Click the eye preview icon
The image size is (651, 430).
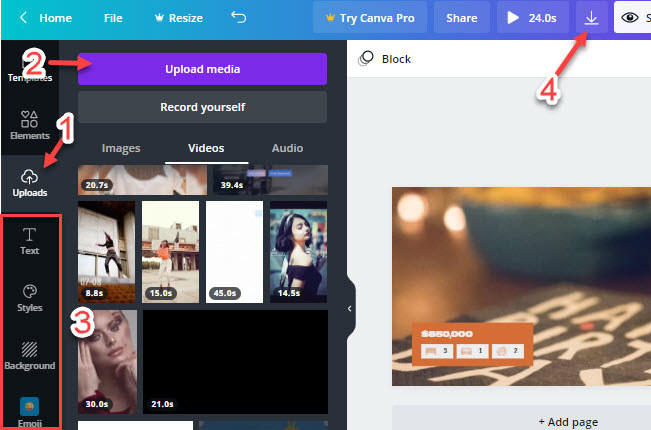coord(630,17)
